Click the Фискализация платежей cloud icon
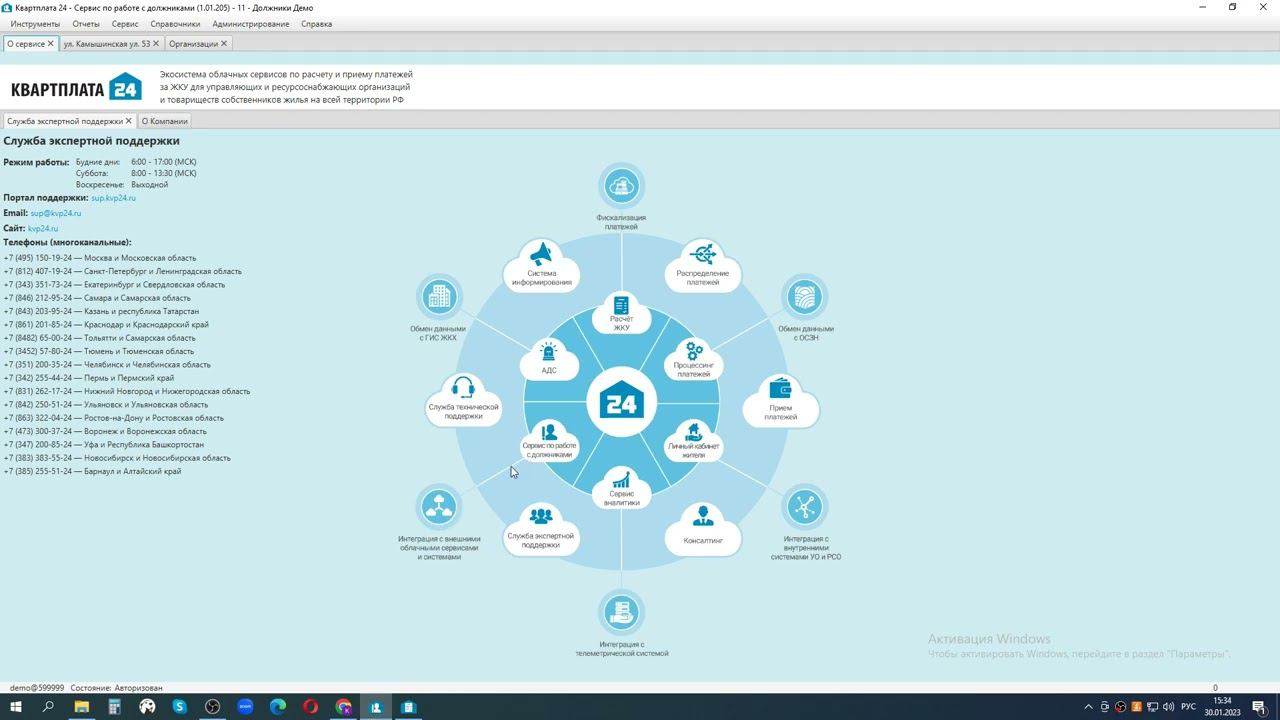 [621, 186]
